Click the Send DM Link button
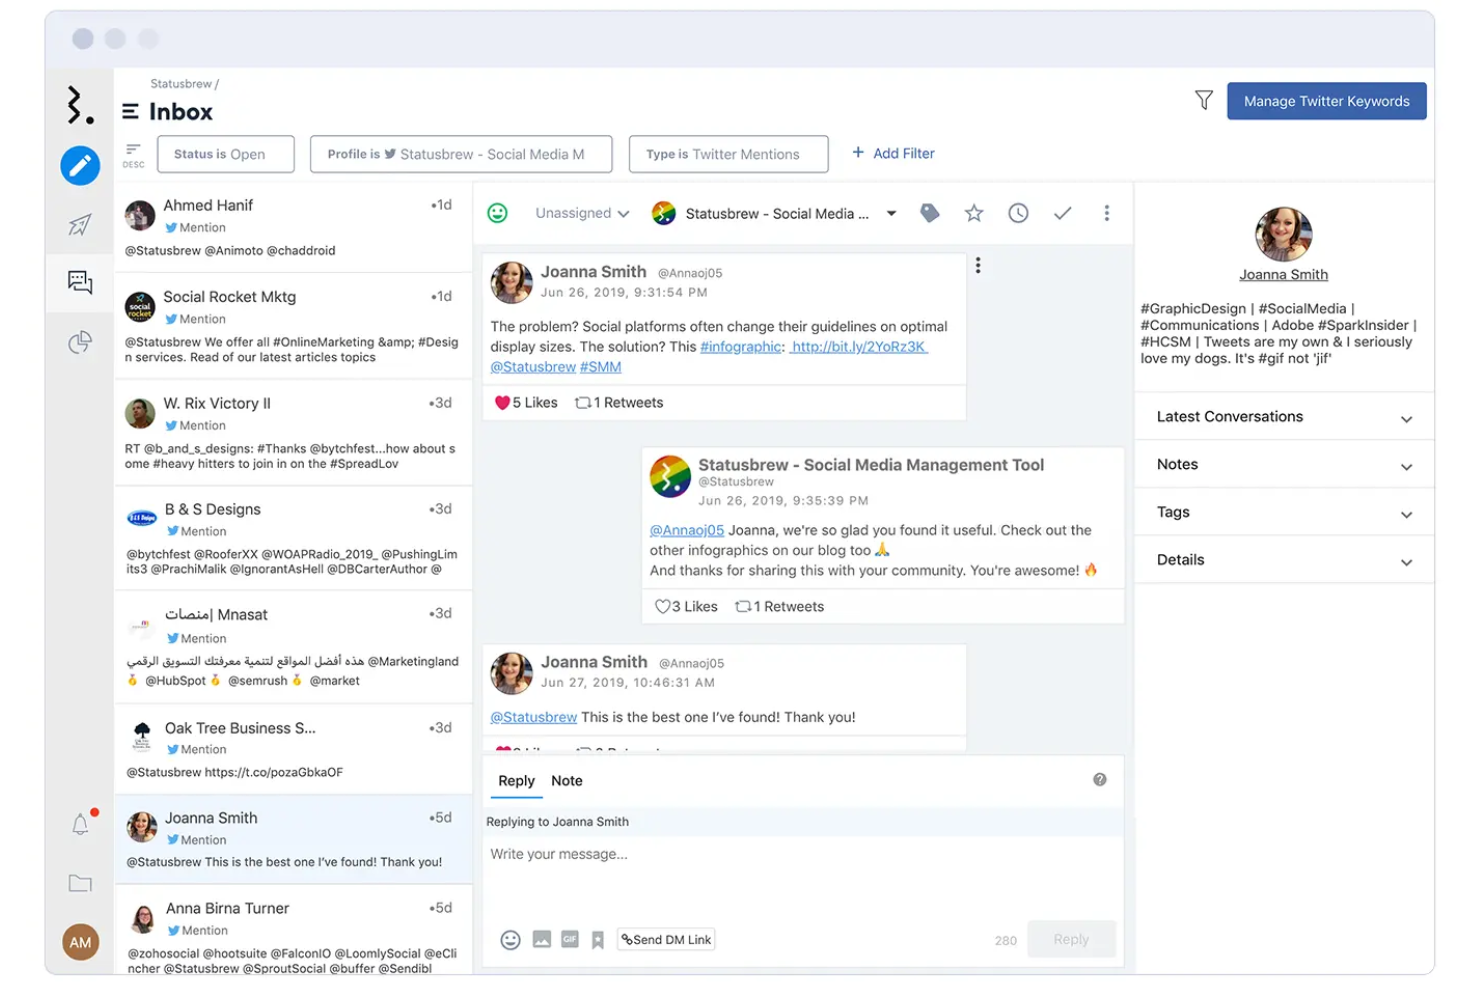Viewport: 1480px width, 987px height. pos(666,940)
